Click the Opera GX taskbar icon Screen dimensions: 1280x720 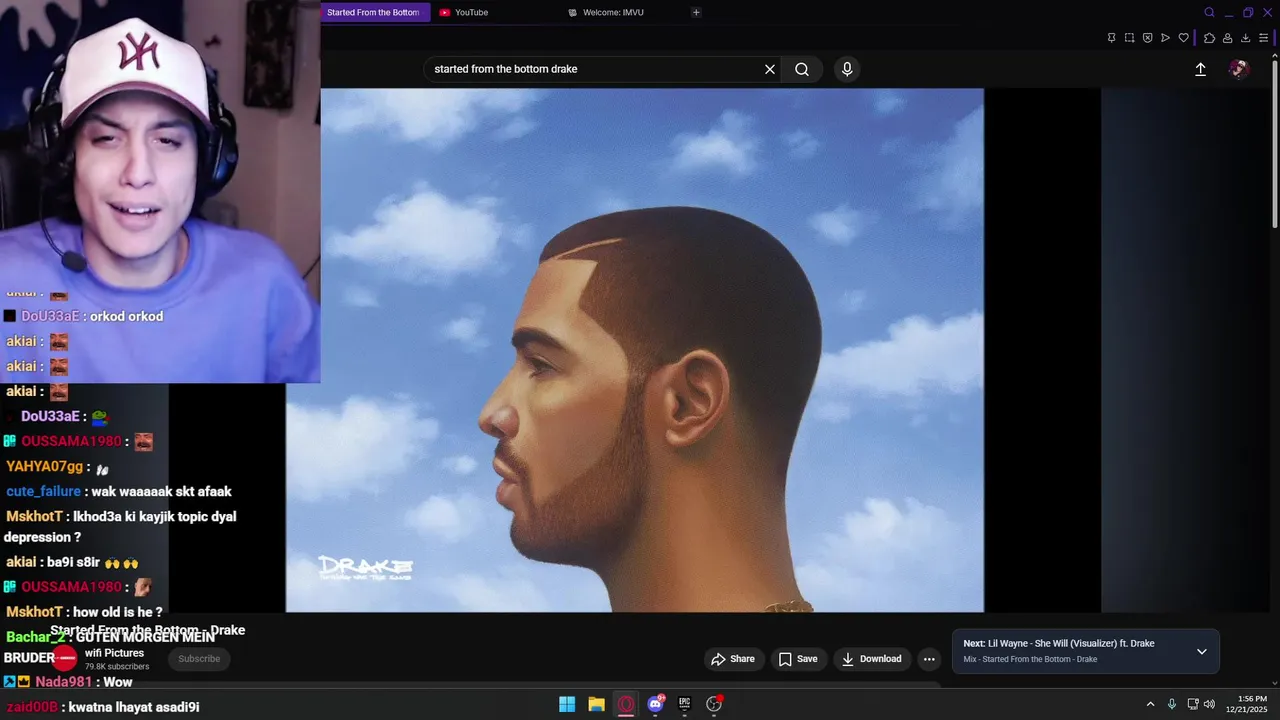(626, 704)
